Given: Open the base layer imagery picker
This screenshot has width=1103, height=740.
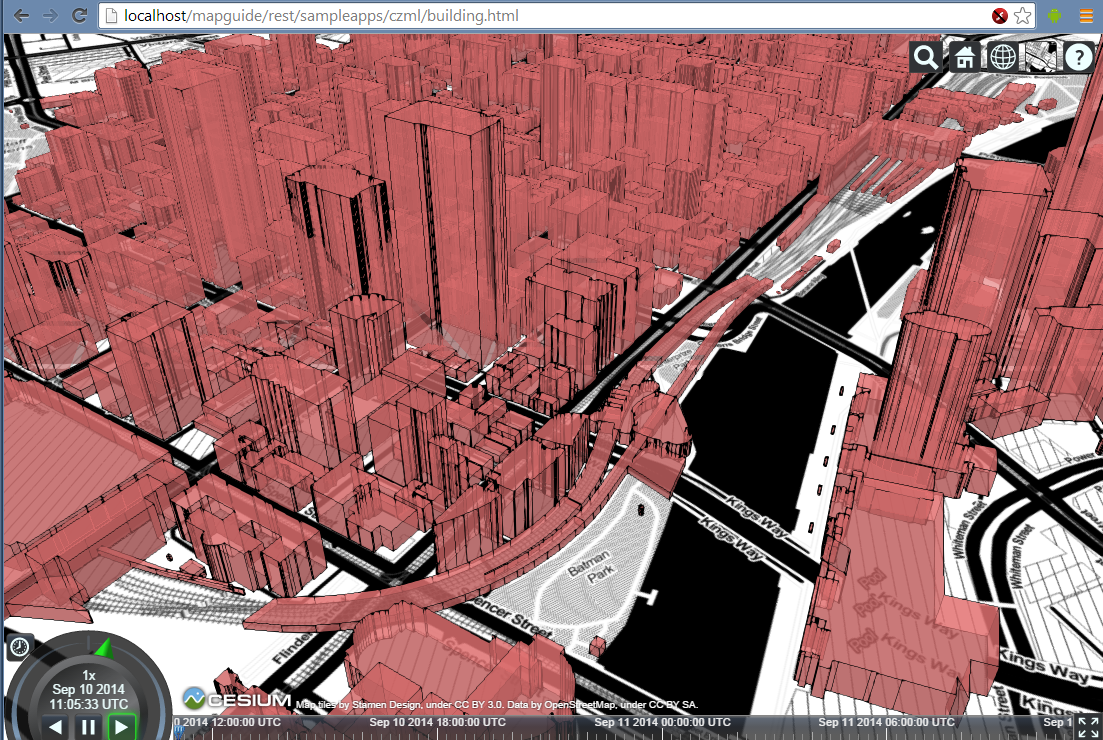Looking at the screenshot, I should point(1040,57).
